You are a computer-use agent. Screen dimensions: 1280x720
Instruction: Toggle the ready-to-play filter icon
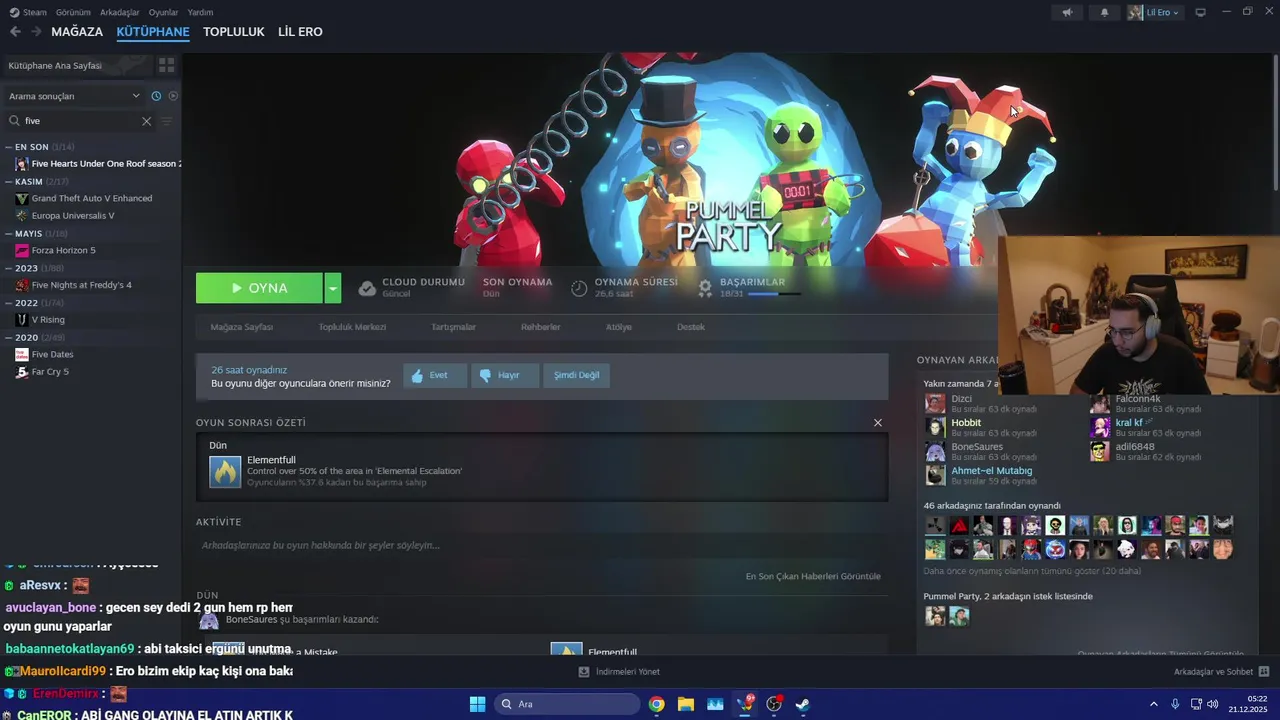click(x=173, y=96)
